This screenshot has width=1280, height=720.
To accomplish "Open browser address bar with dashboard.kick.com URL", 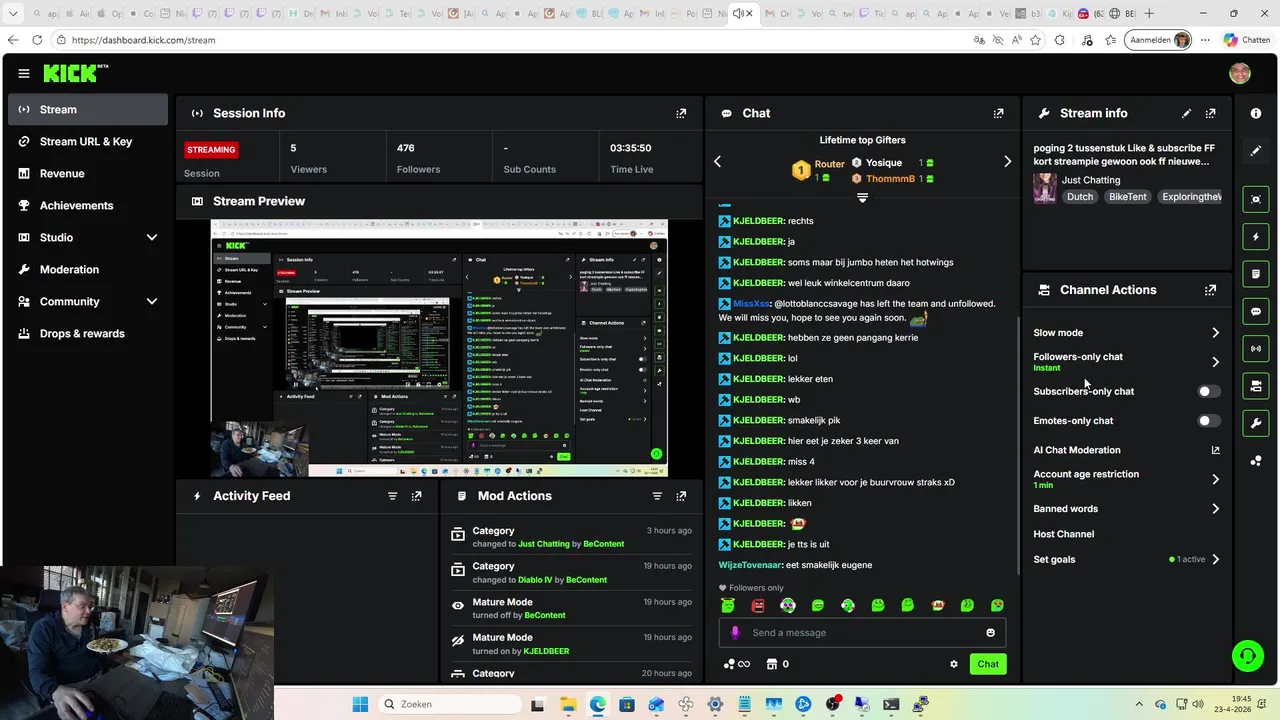I will point(510,40).
